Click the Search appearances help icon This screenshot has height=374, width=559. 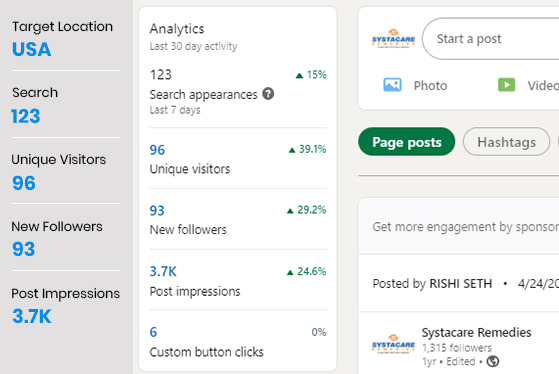click(268, 94)
